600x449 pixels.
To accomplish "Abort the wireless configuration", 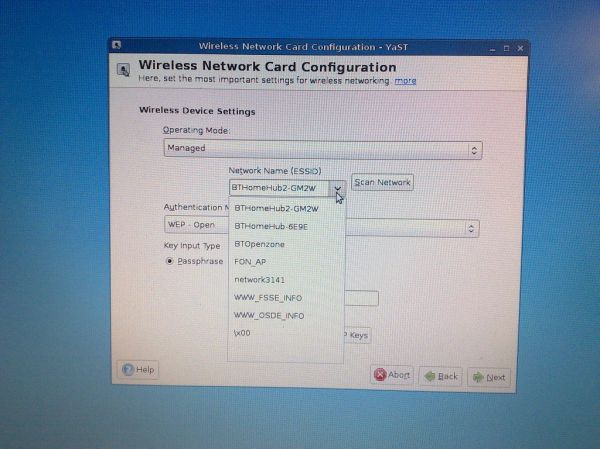I will [392, 375].
